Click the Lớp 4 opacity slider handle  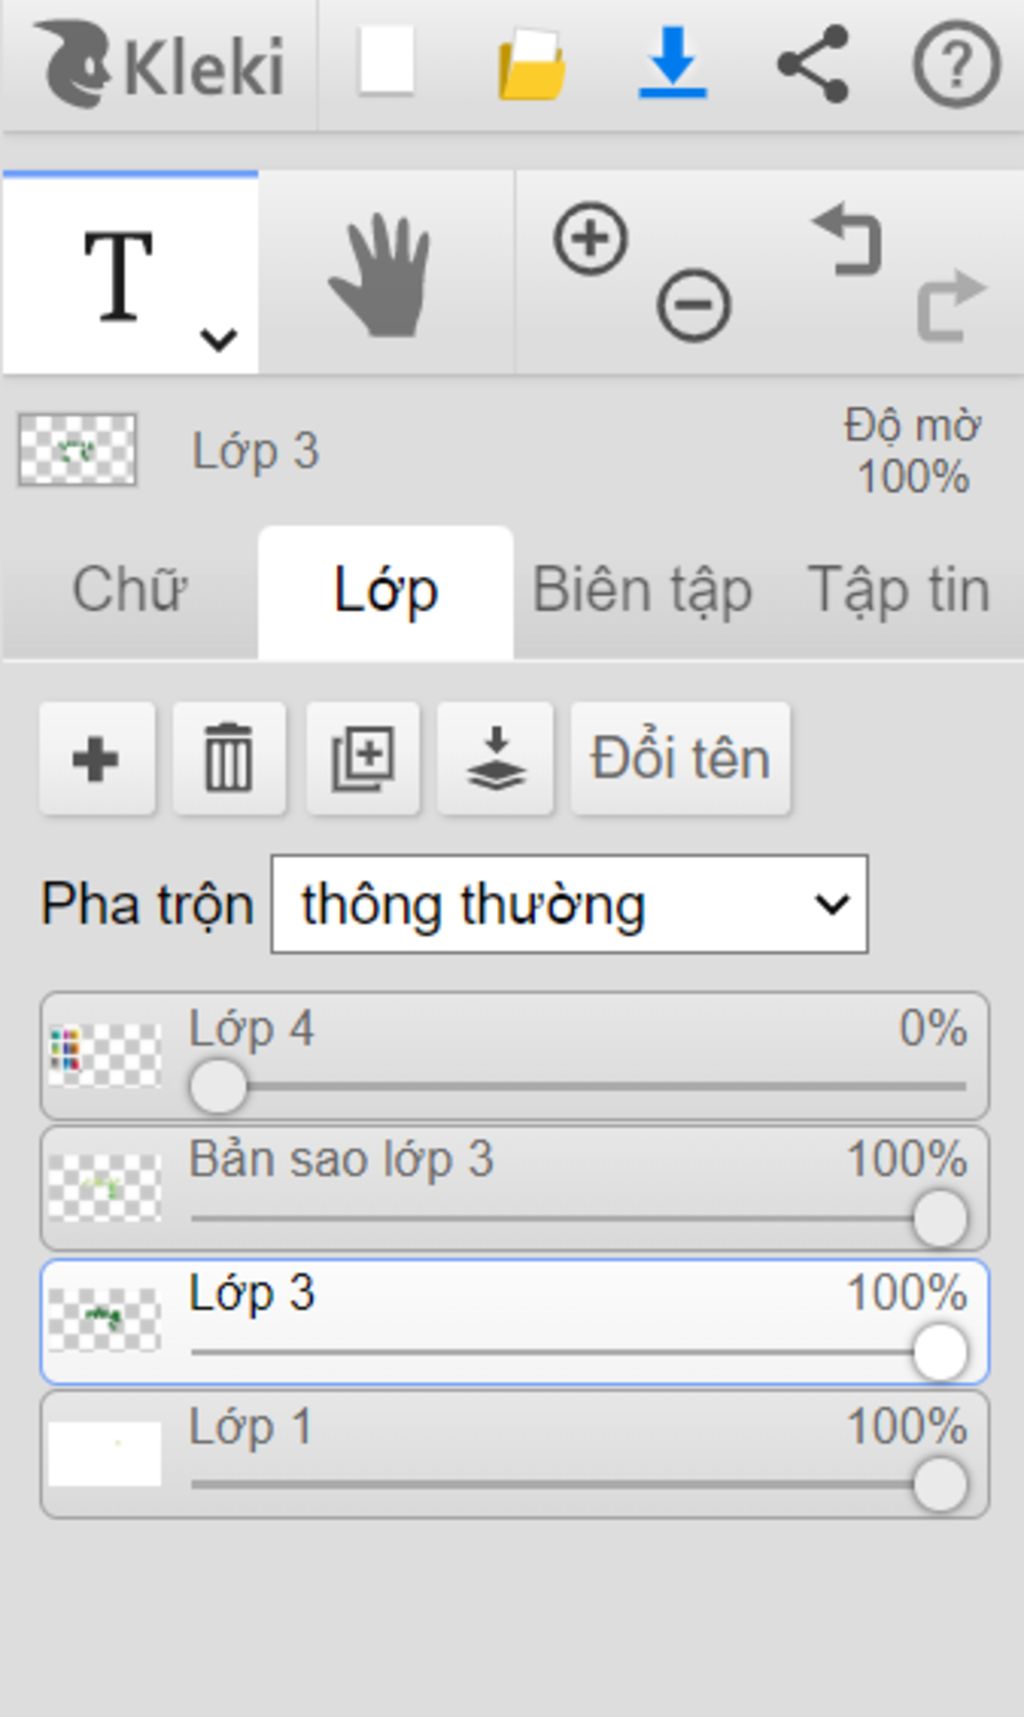coord(218,1086)
